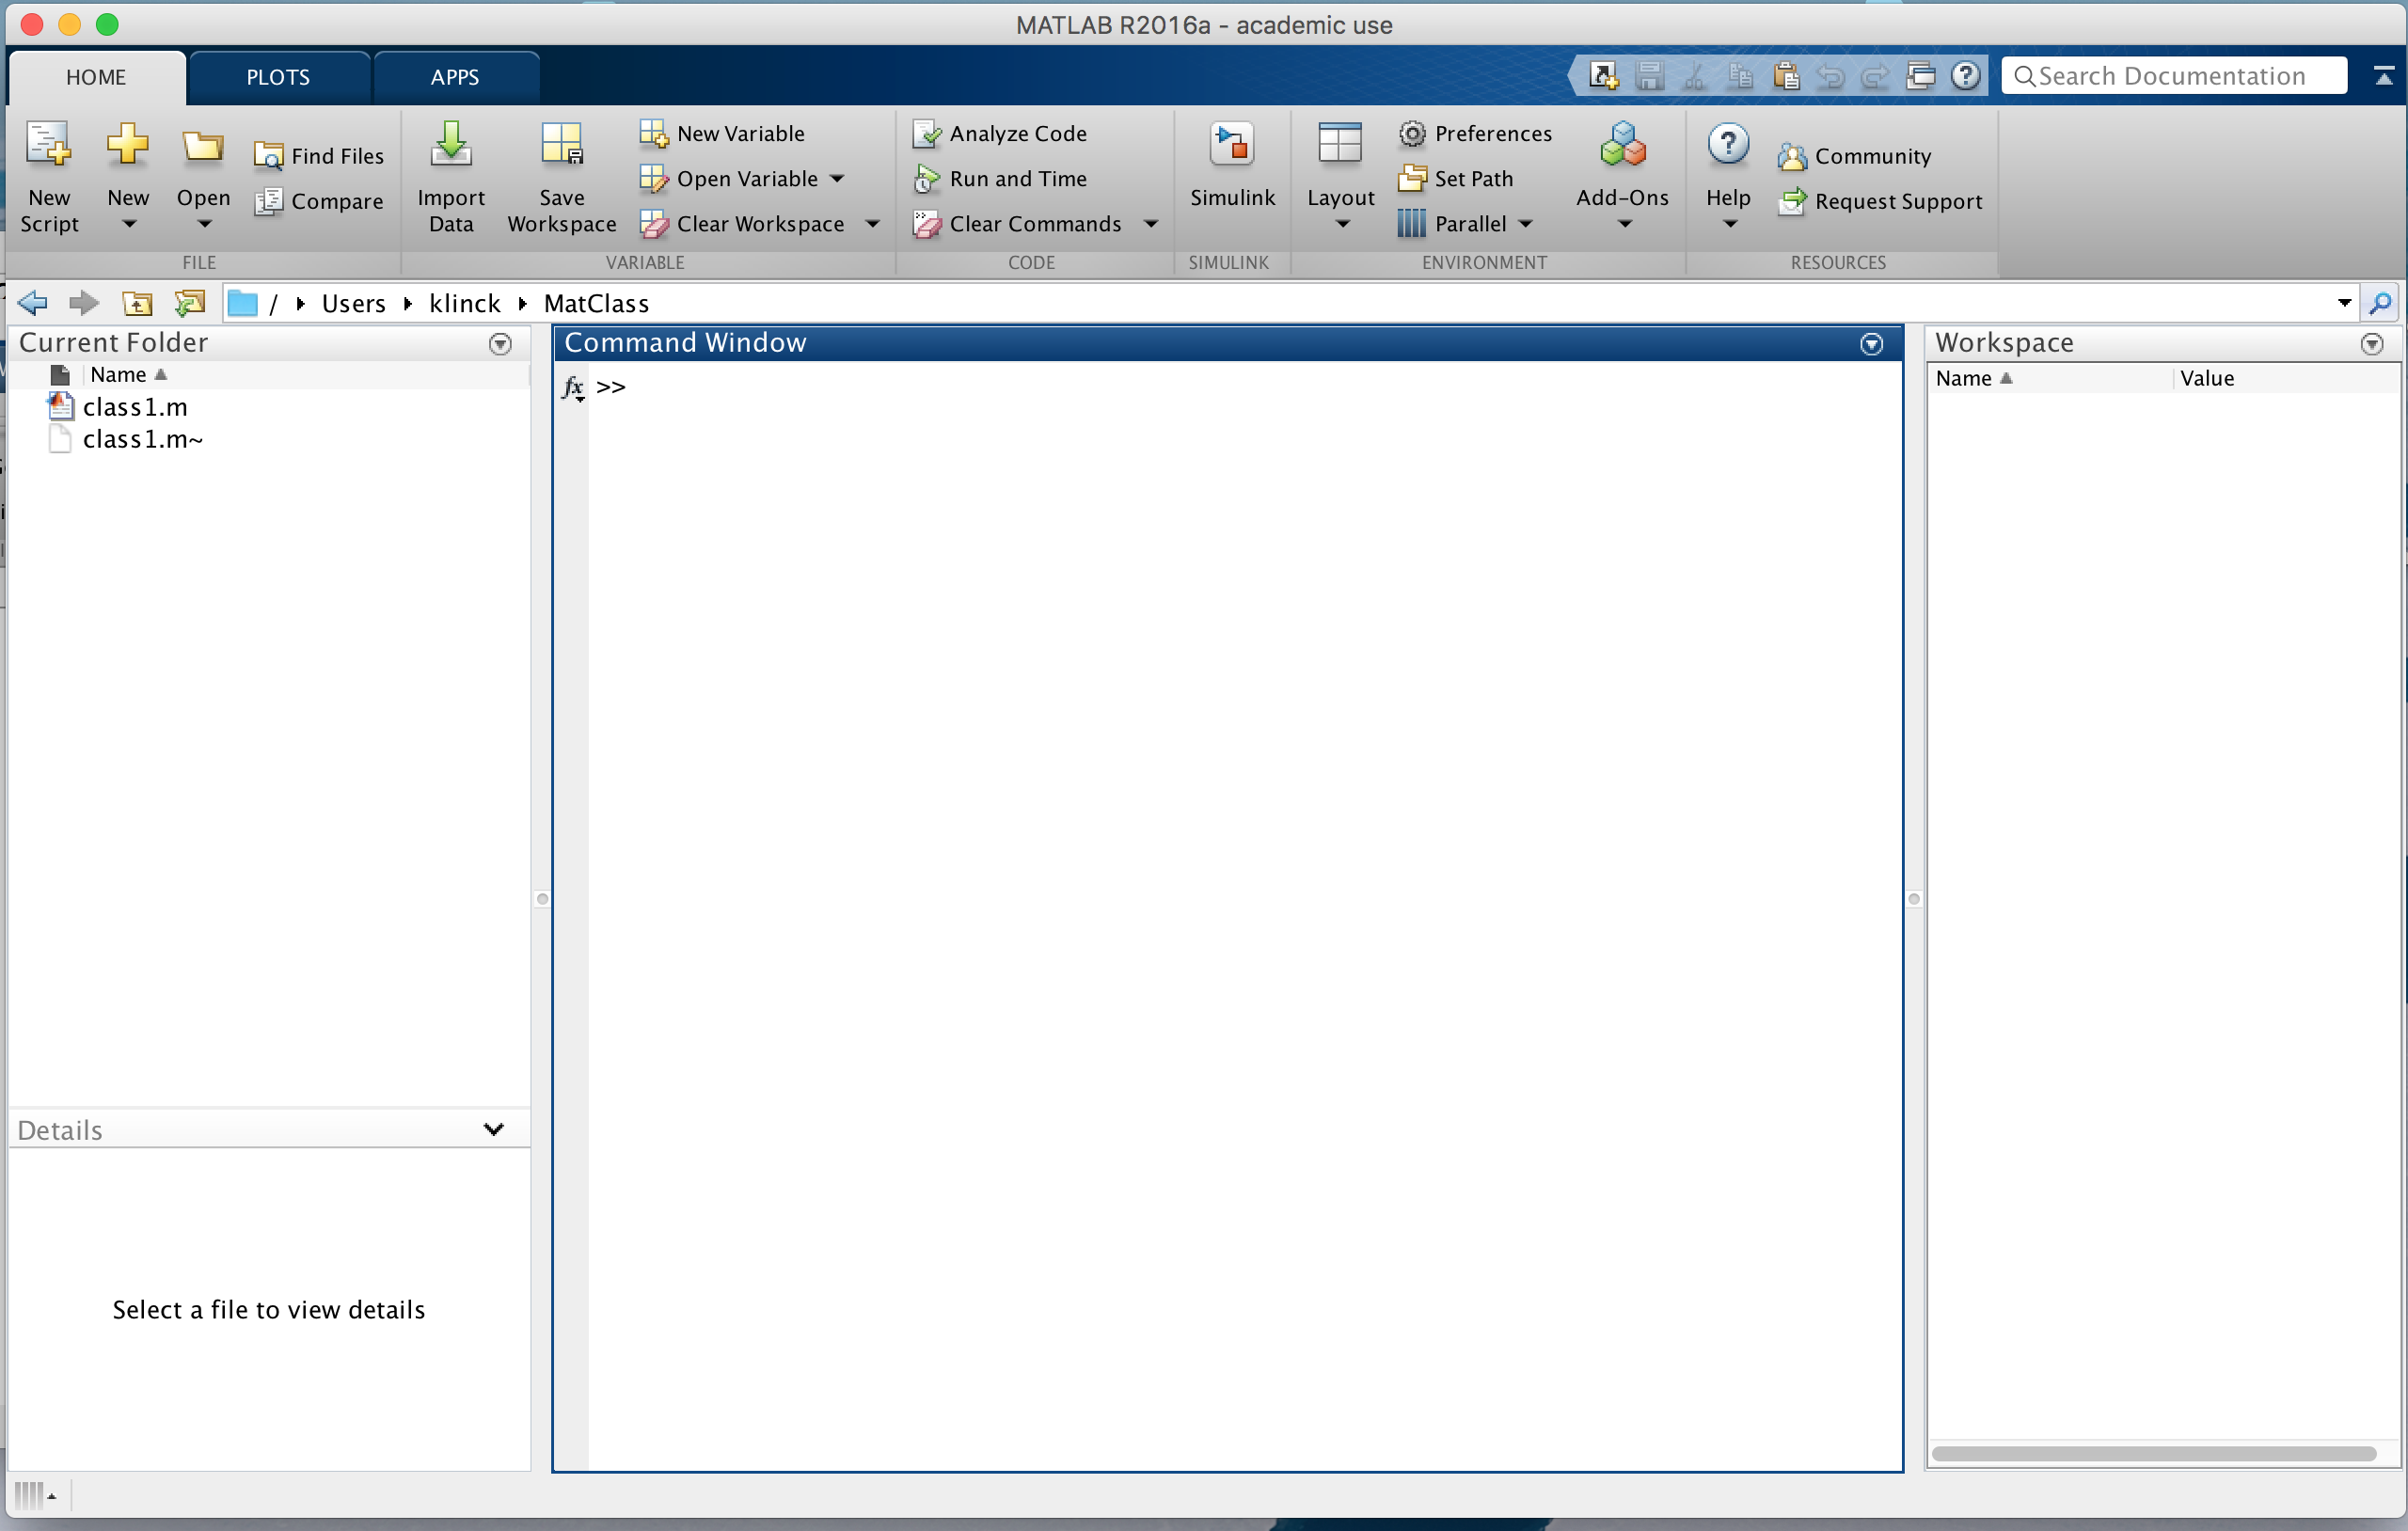Open Preferences
This screenshot has height=1531, width=2408.
[1475, 133]
